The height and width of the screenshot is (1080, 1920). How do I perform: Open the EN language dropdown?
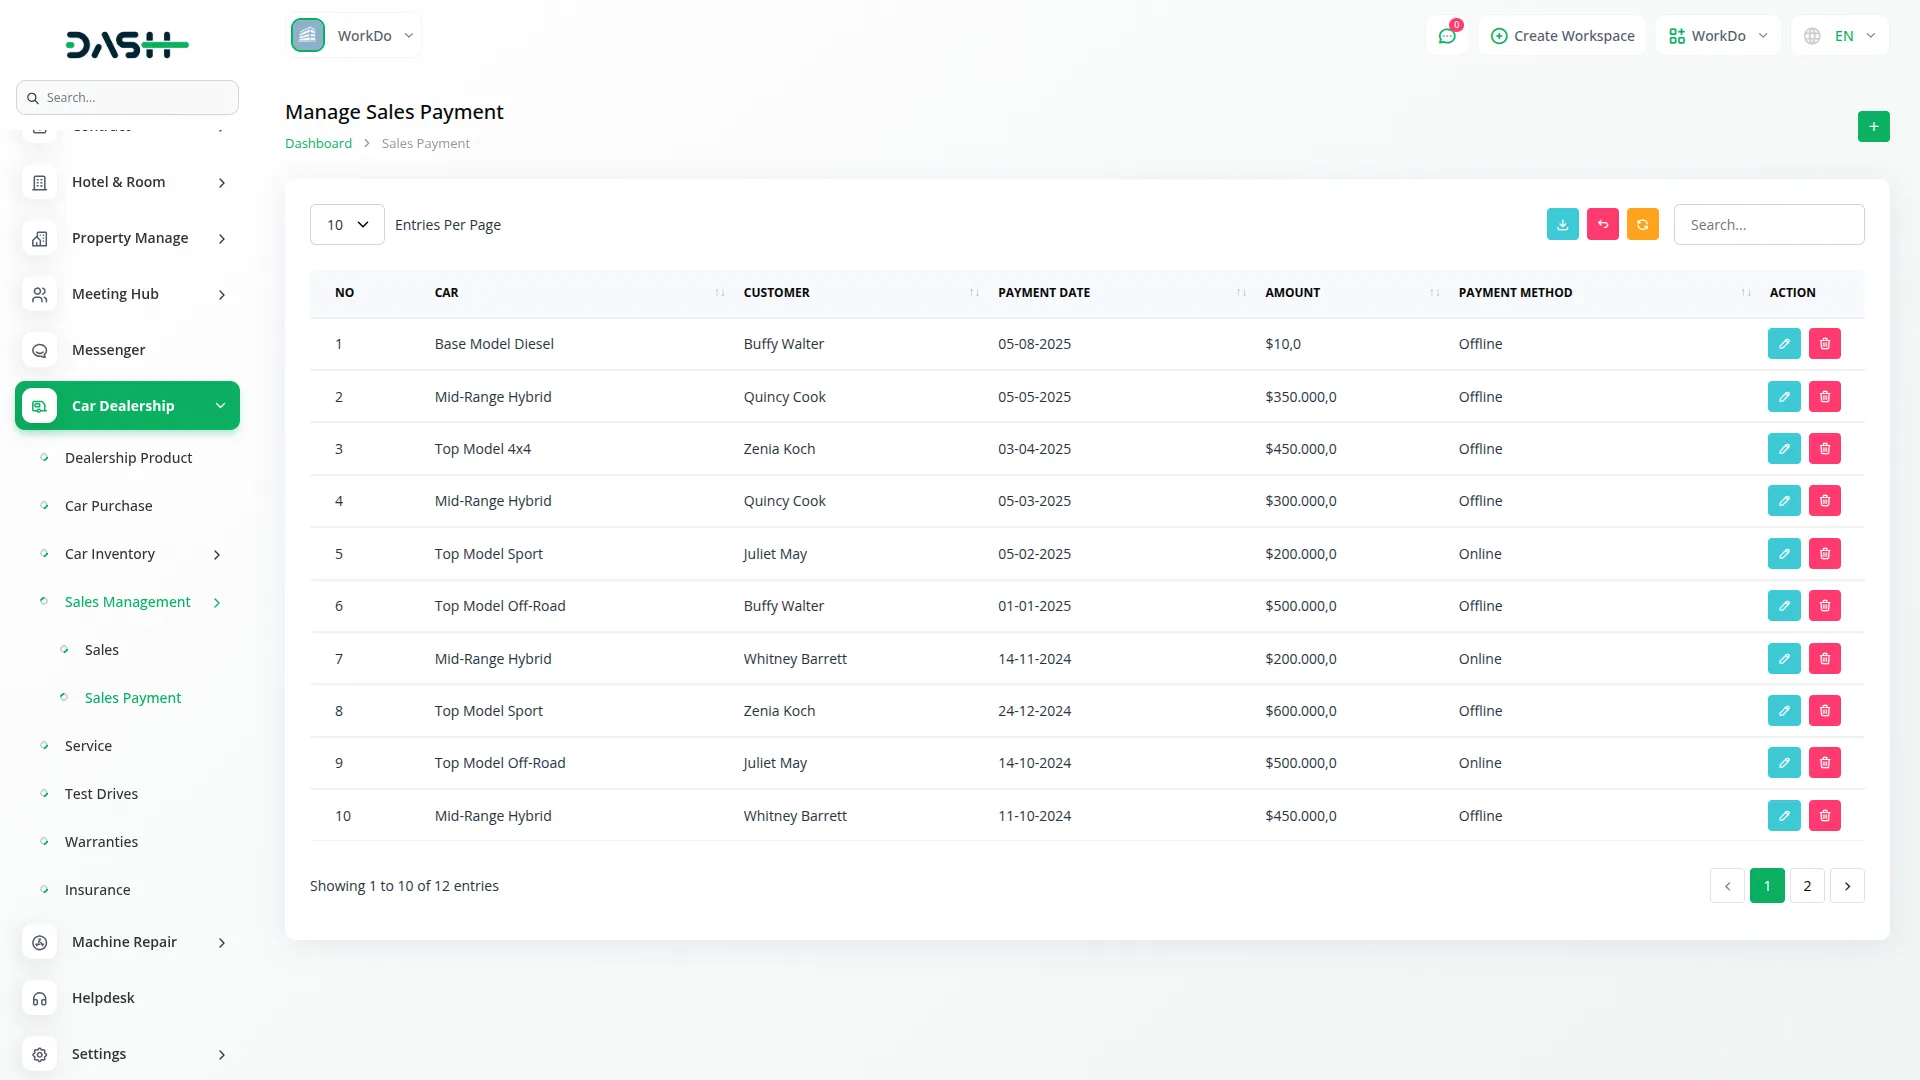1840,36
